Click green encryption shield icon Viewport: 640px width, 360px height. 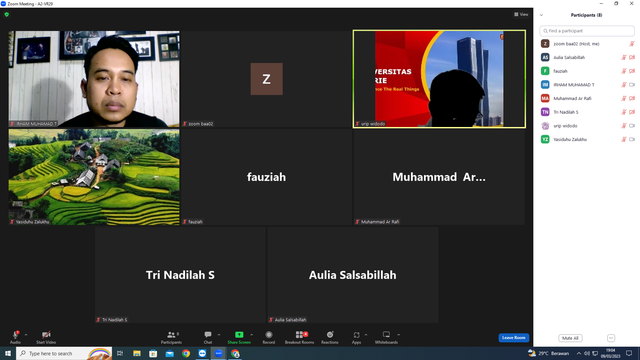[7, 14]
